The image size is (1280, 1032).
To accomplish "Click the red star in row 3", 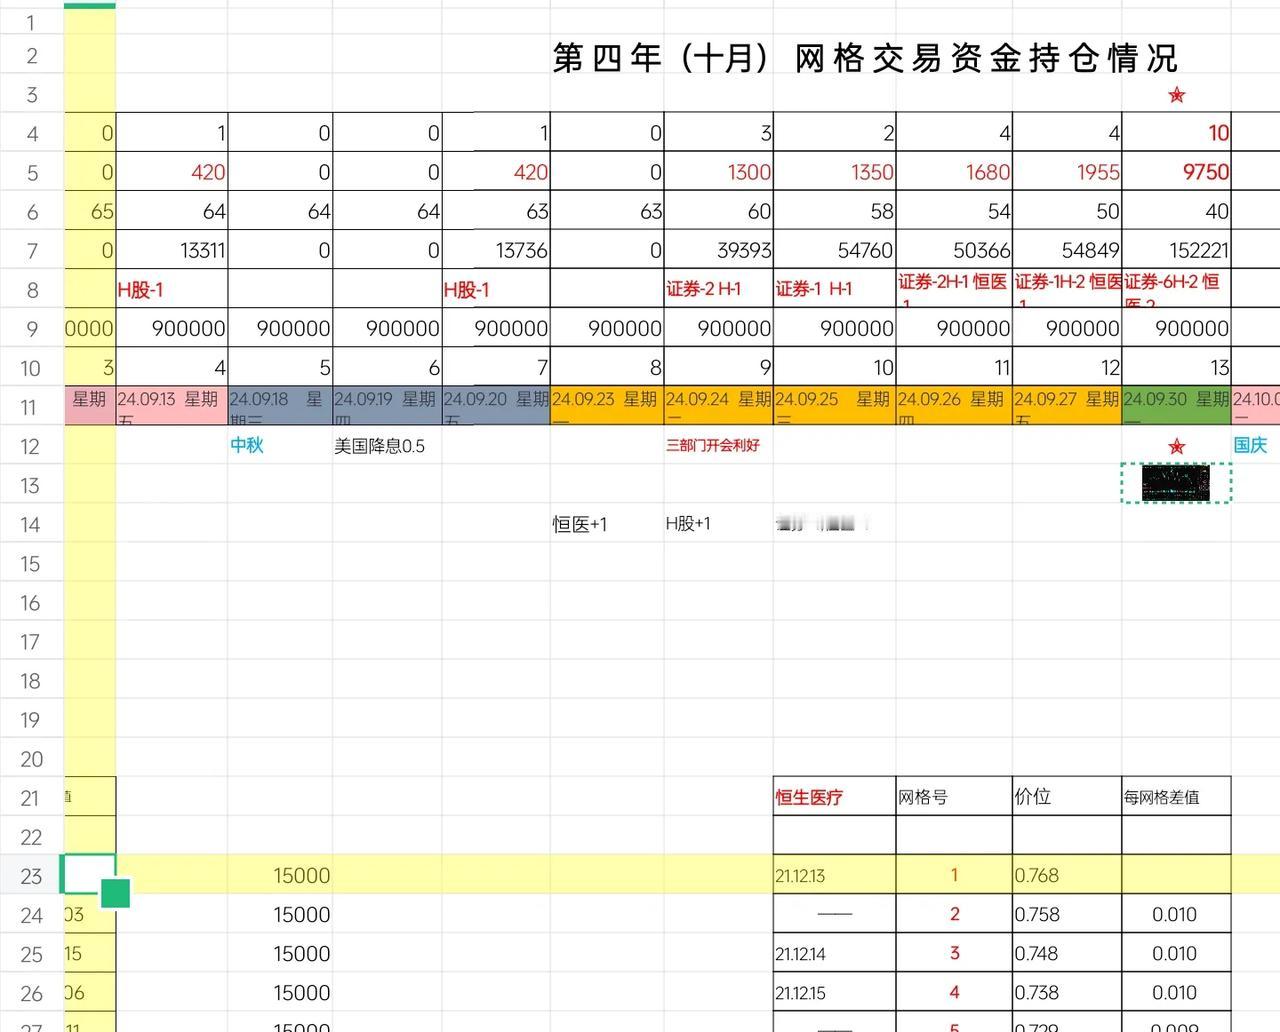I will pos(1177,95).
